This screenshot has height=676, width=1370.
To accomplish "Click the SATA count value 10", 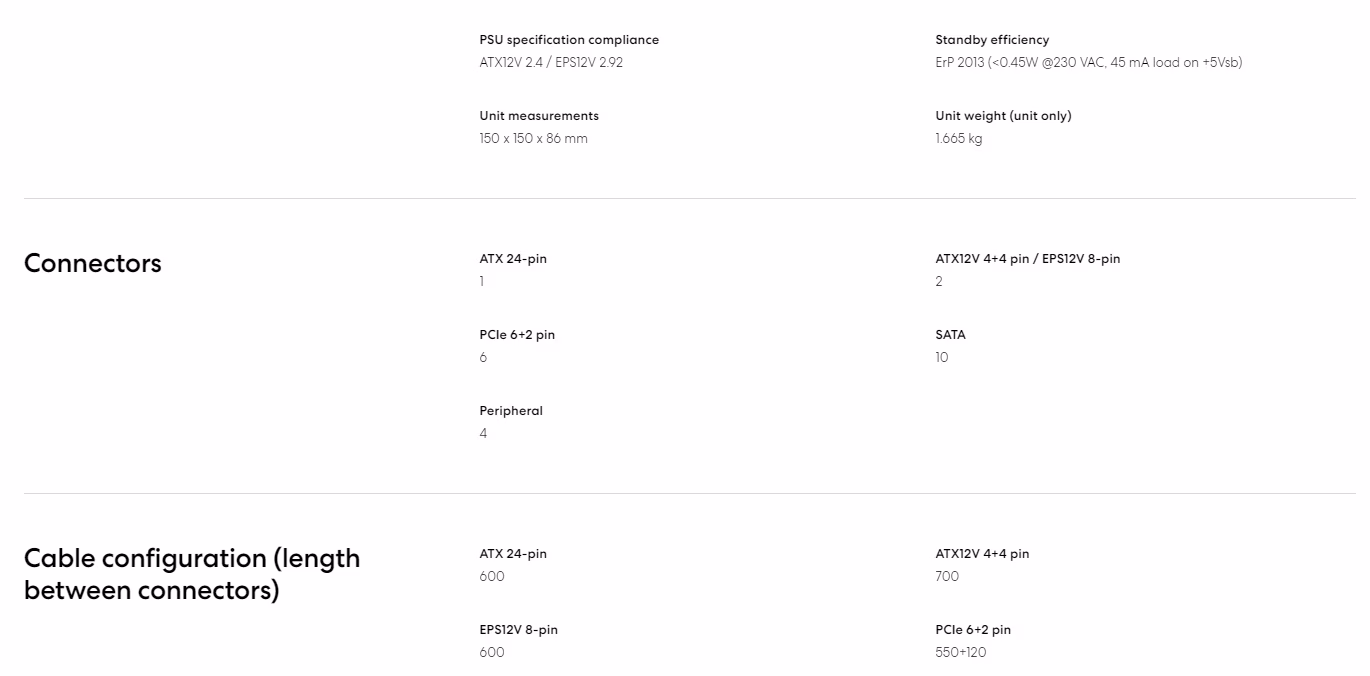I will (942, 357).
